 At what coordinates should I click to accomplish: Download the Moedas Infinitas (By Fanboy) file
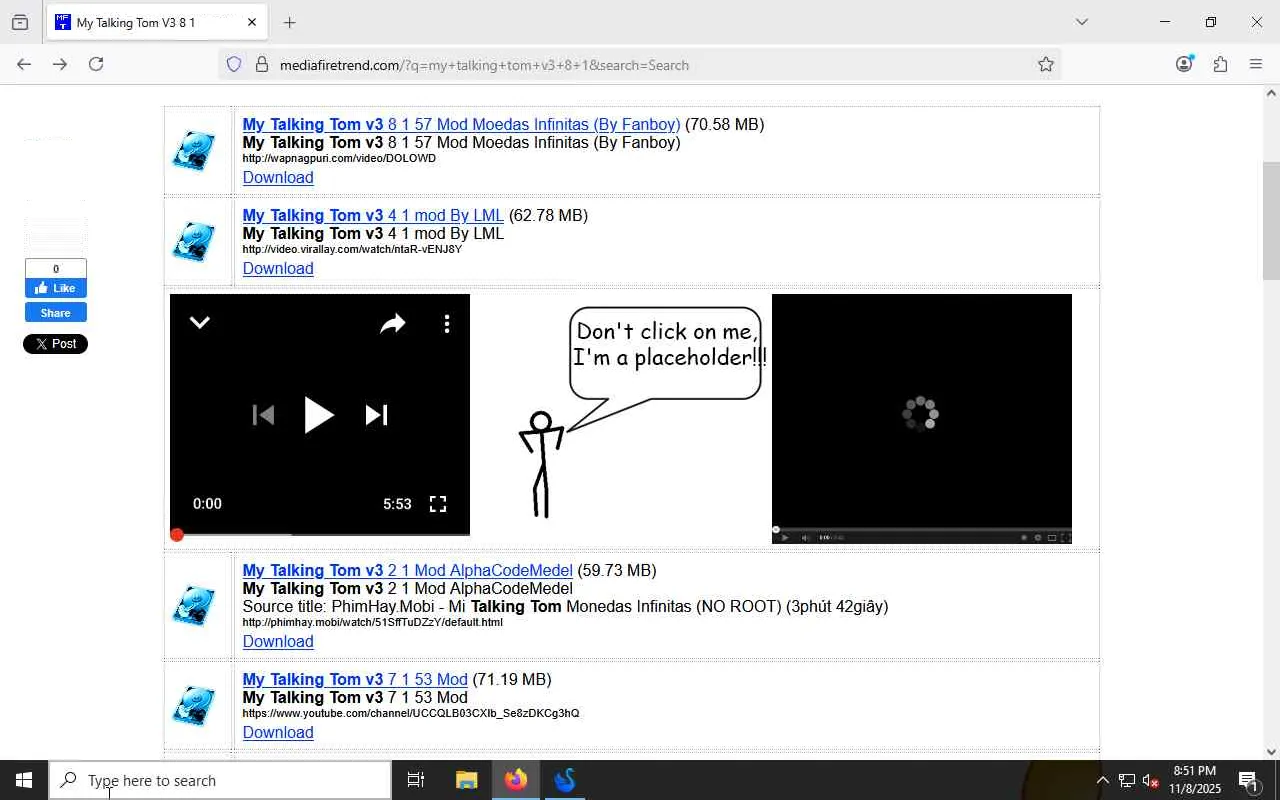point(278,178)
